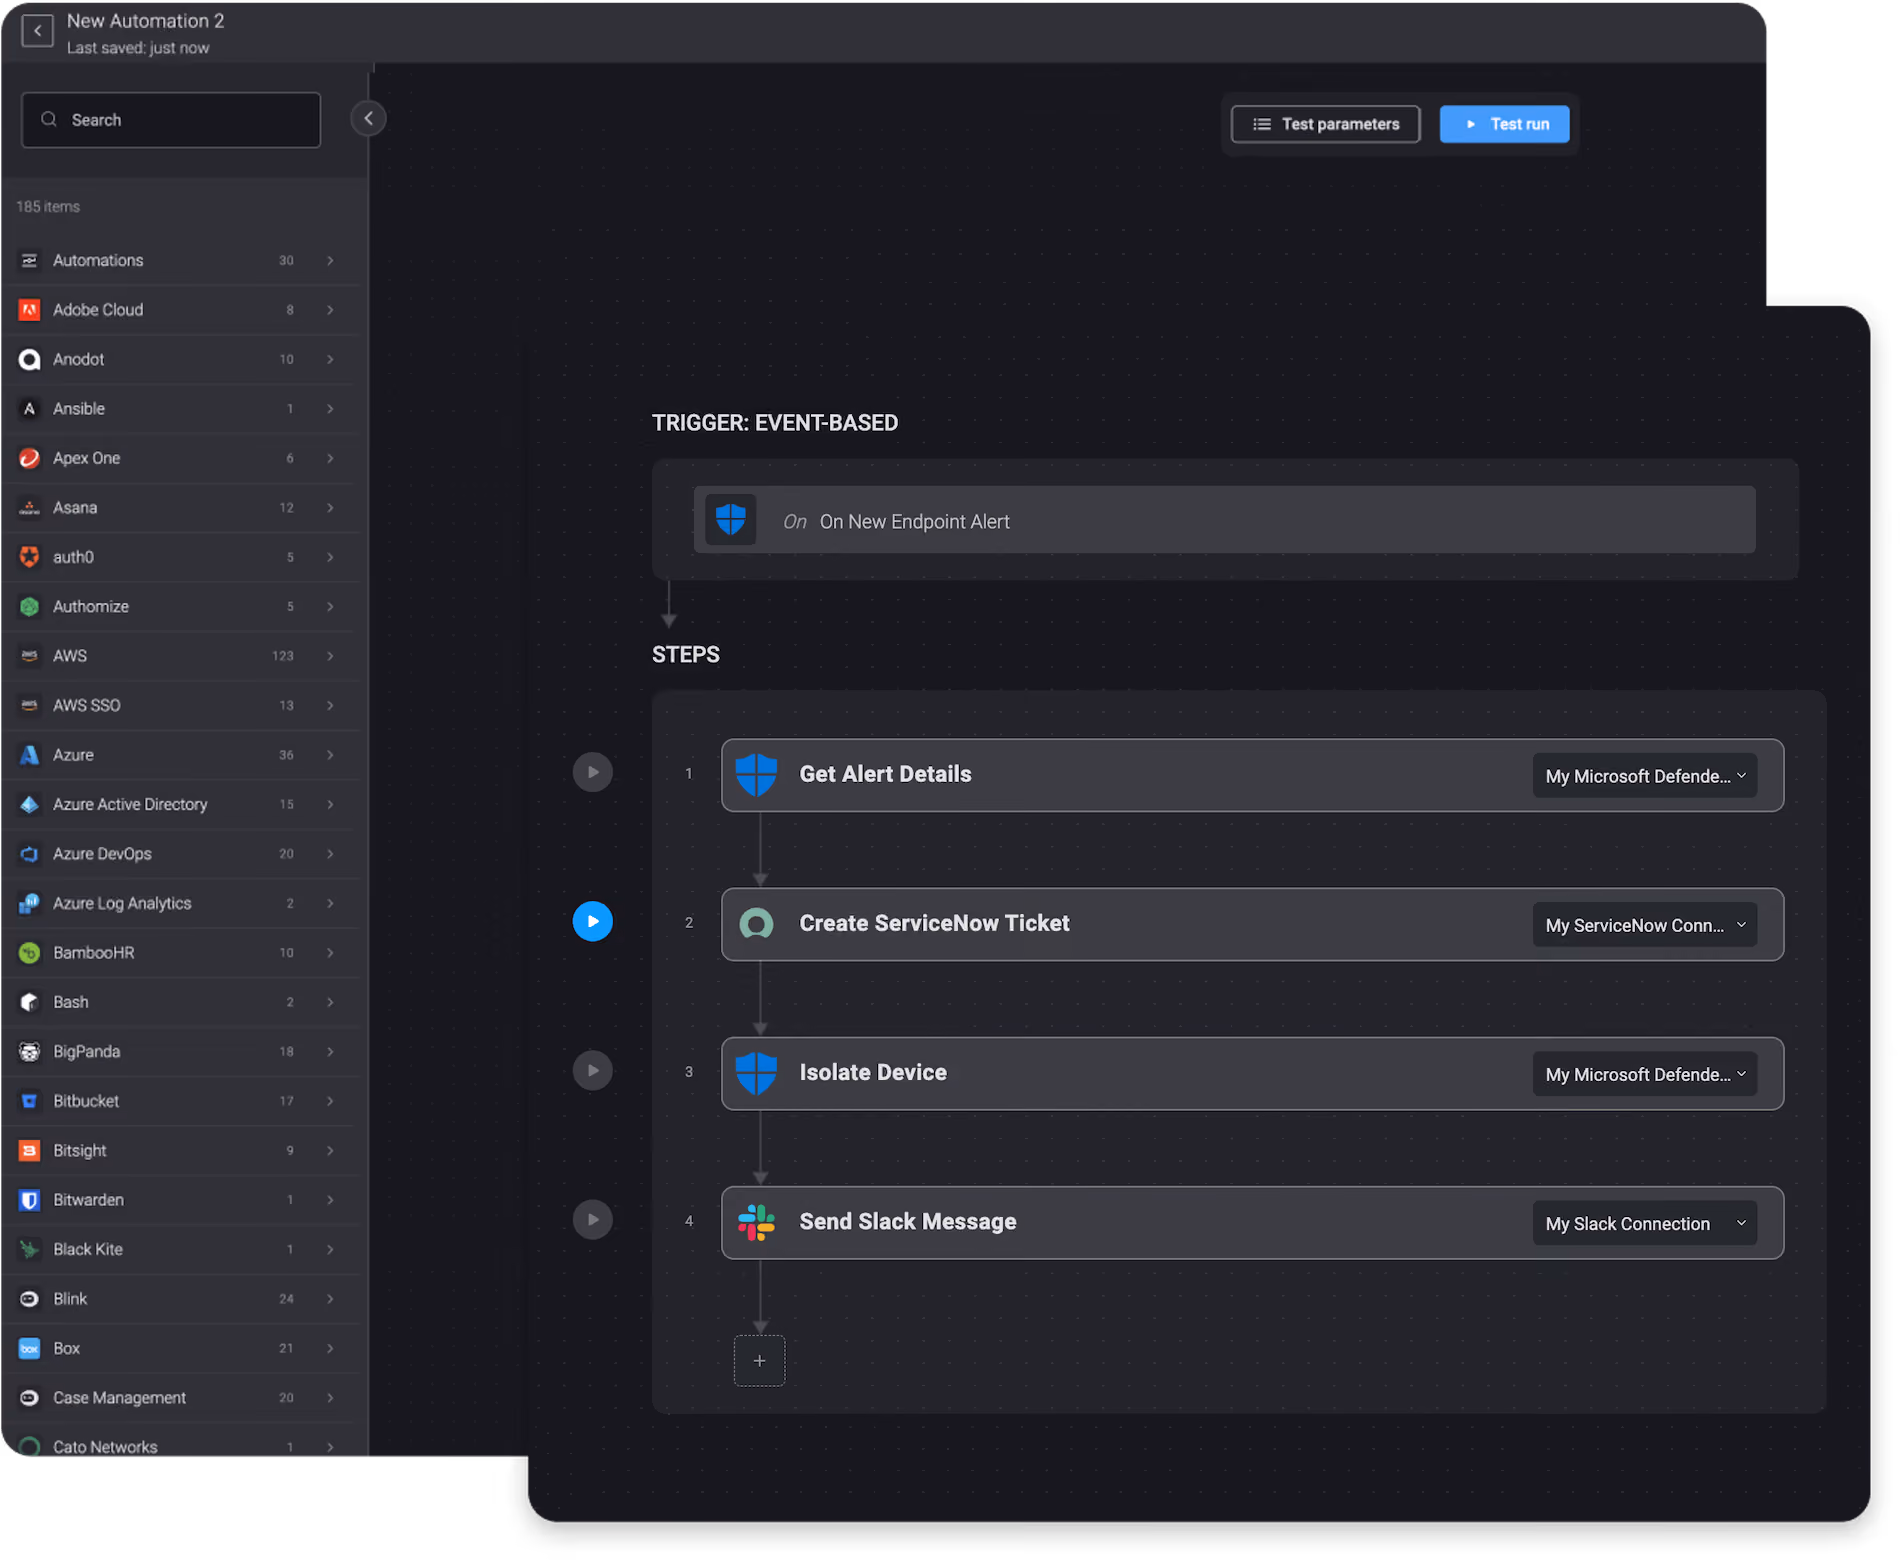Open connection dropdown for Get Alert Details

pyautogui.click(x=1645, y=776)
